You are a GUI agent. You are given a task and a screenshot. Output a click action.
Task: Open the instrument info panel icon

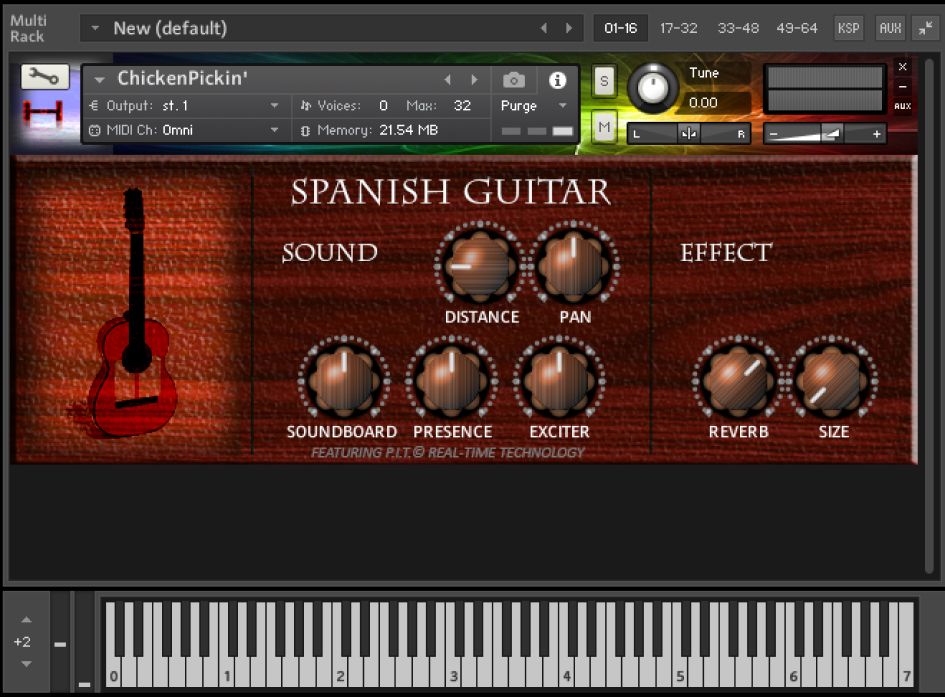pos(559,80)
